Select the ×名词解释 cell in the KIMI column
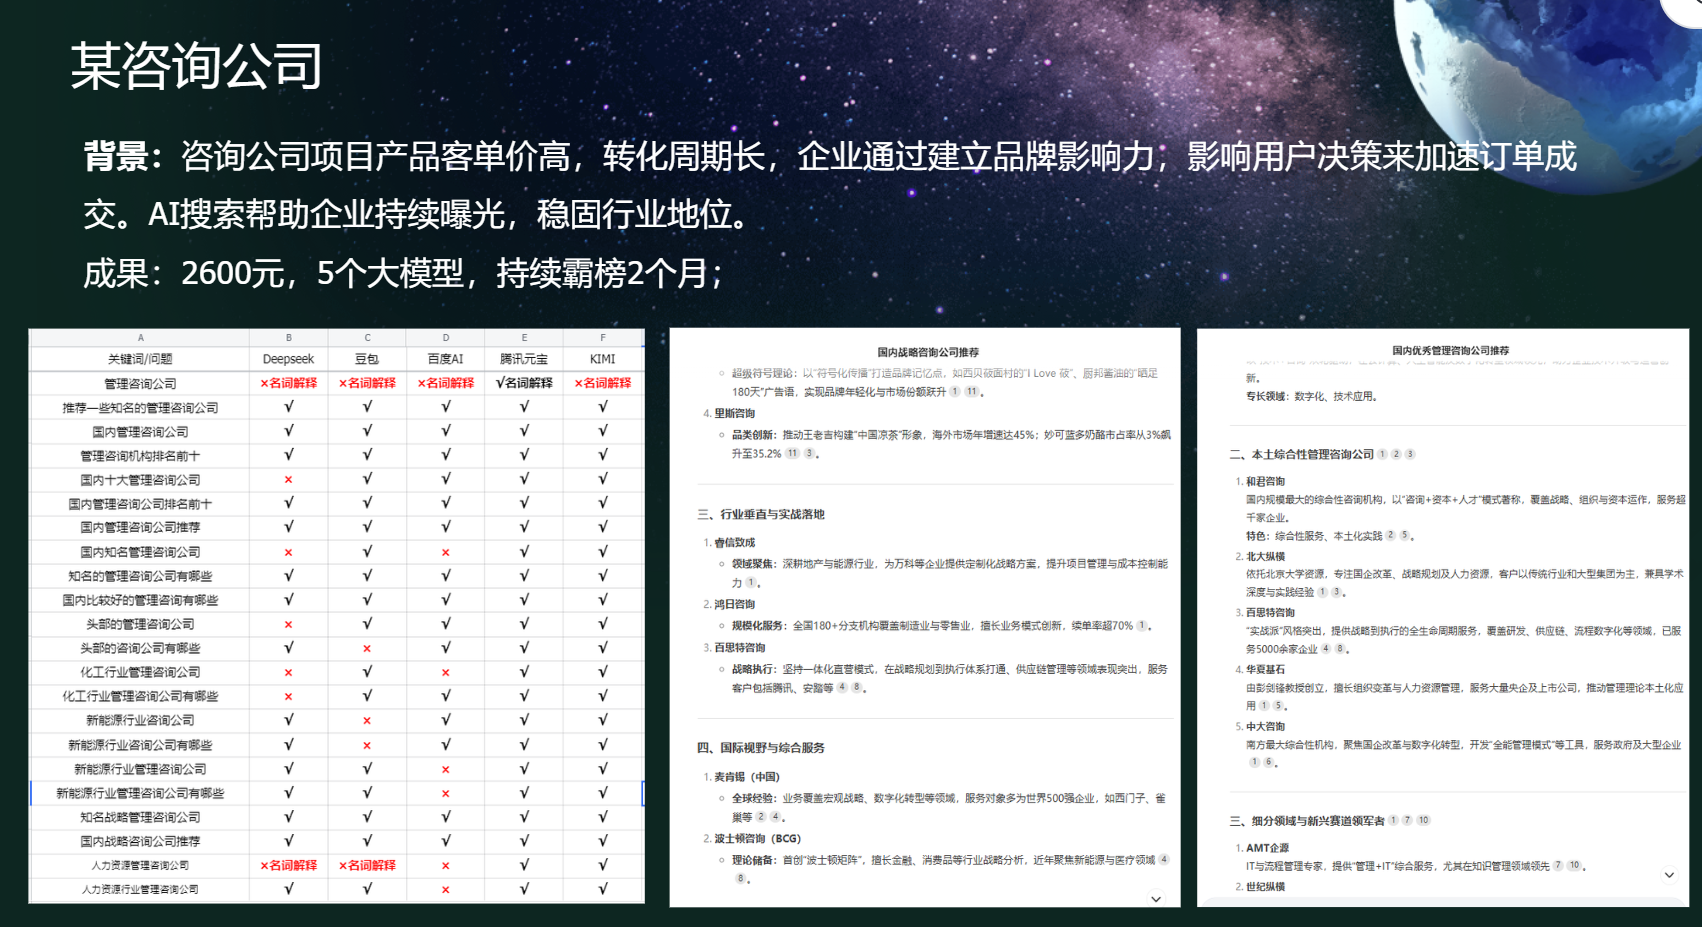The width and height of the screenshot is (1702, 927). [x=603, y=383]
